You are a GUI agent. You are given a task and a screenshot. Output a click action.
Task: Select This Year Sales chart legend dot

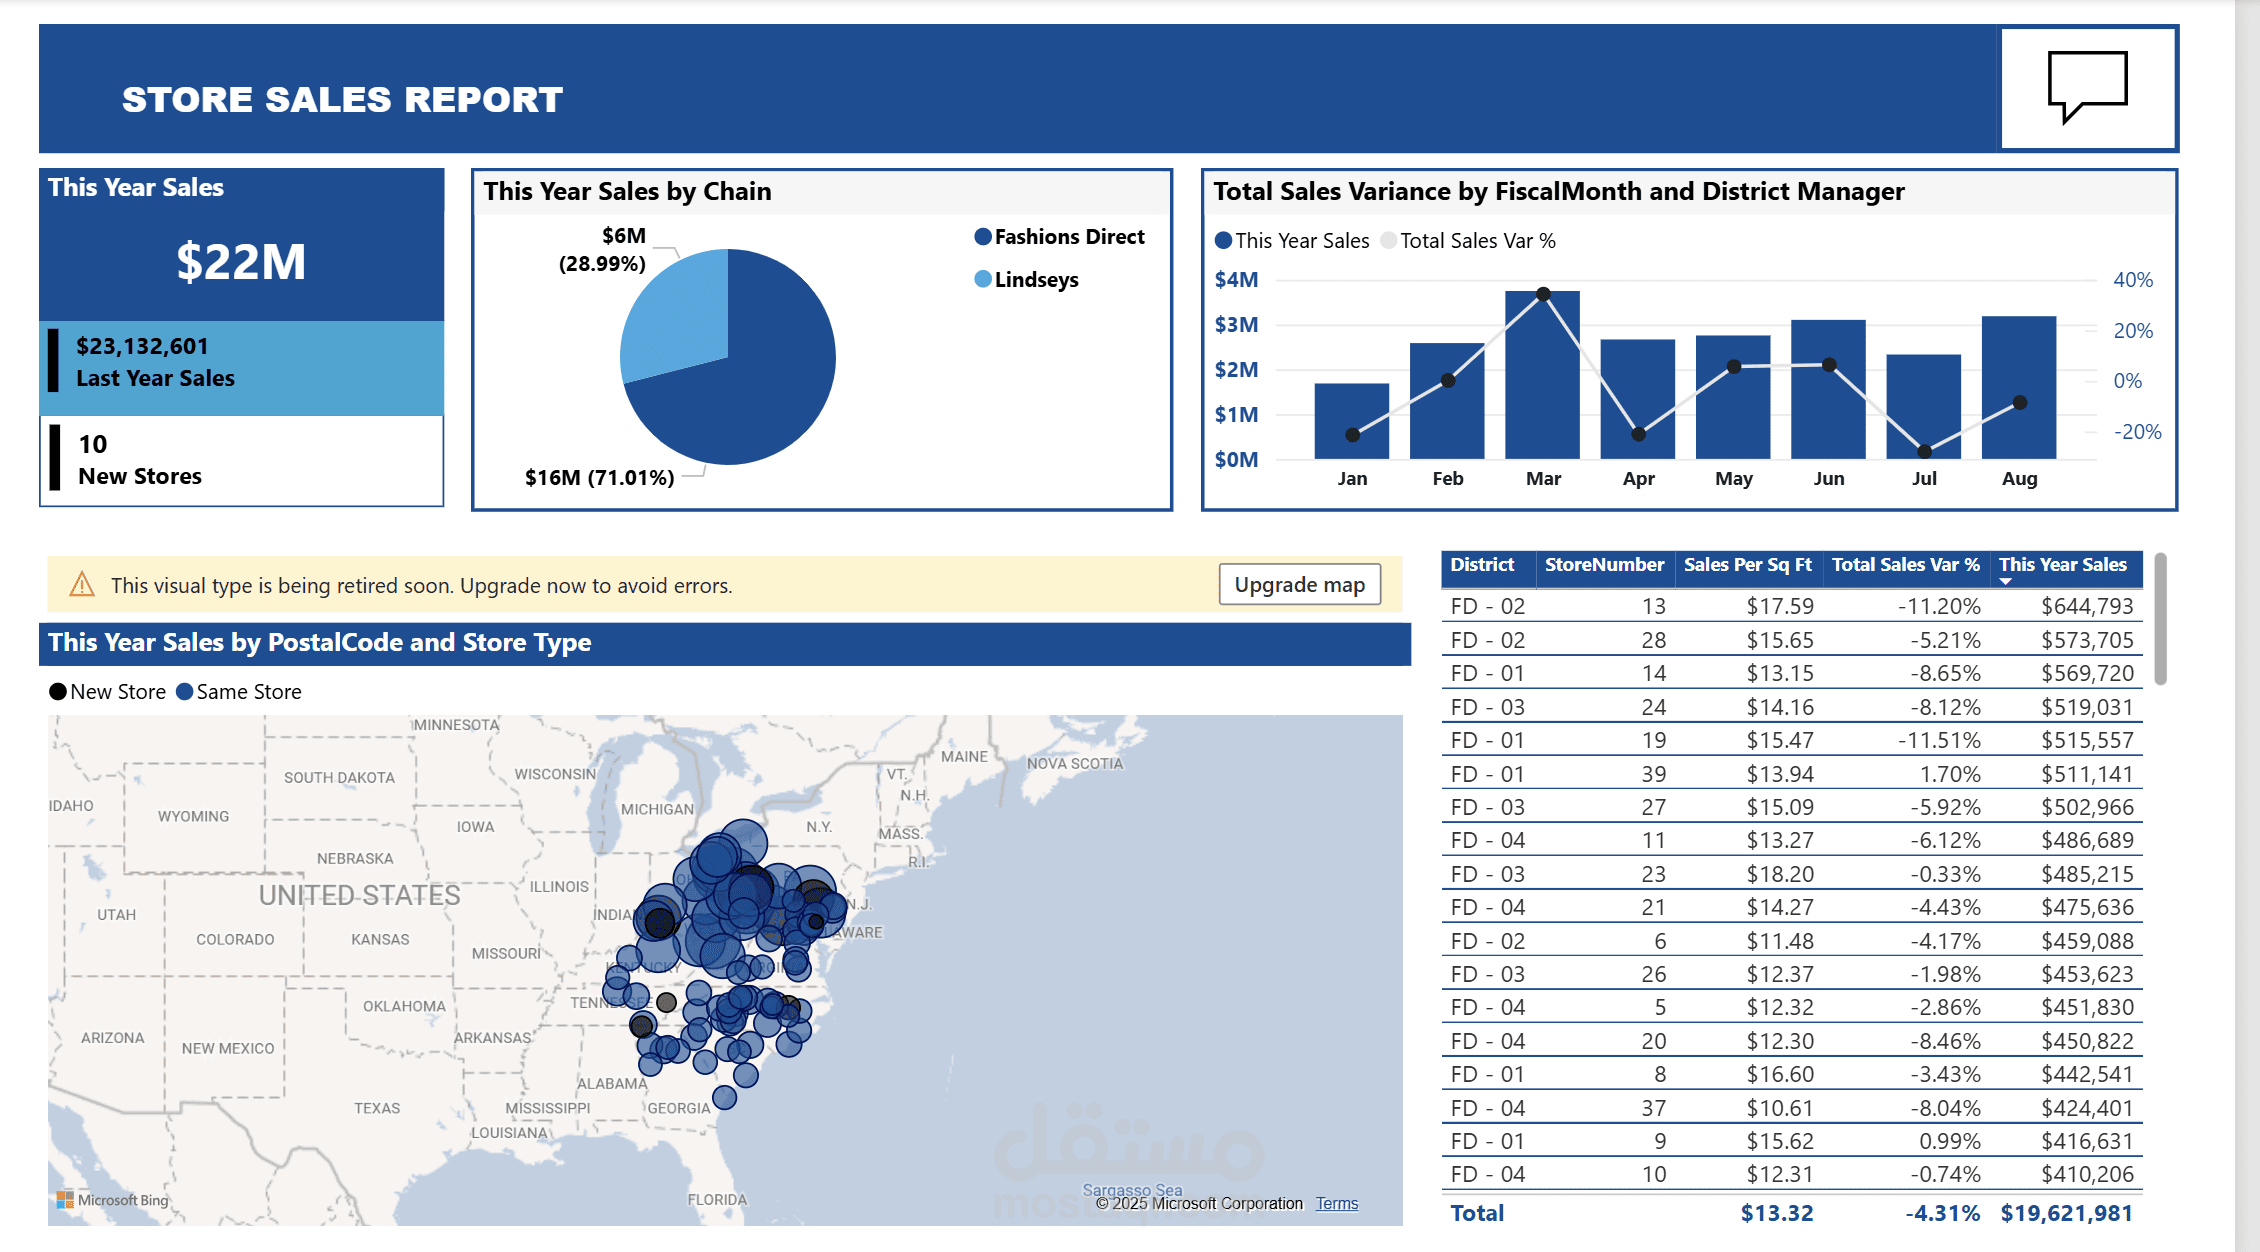1223,241
